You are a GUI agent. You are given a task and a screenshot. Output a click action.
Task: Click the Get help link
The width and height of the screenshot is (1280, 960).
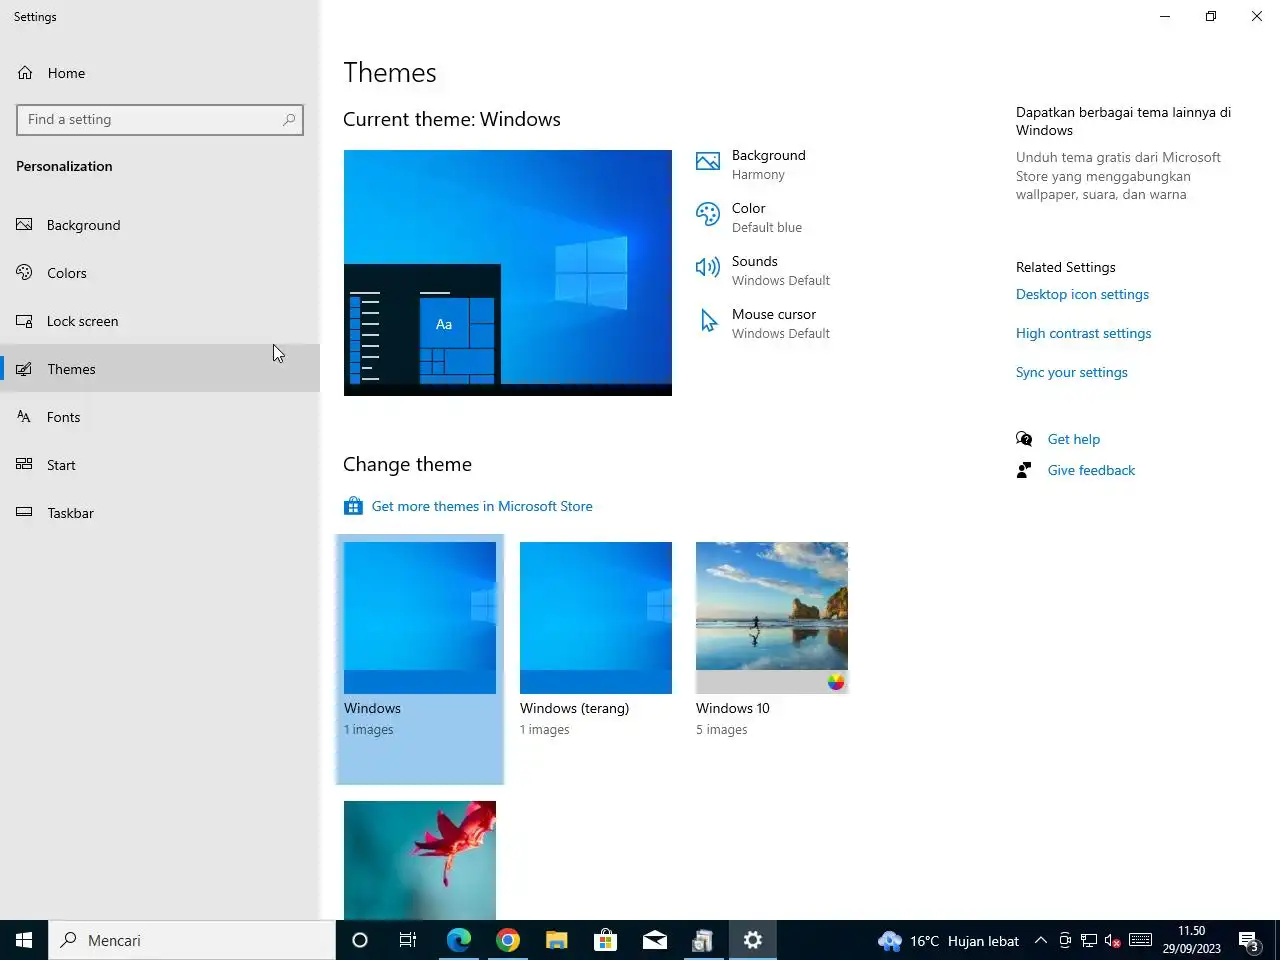[x=1073, y=440]
